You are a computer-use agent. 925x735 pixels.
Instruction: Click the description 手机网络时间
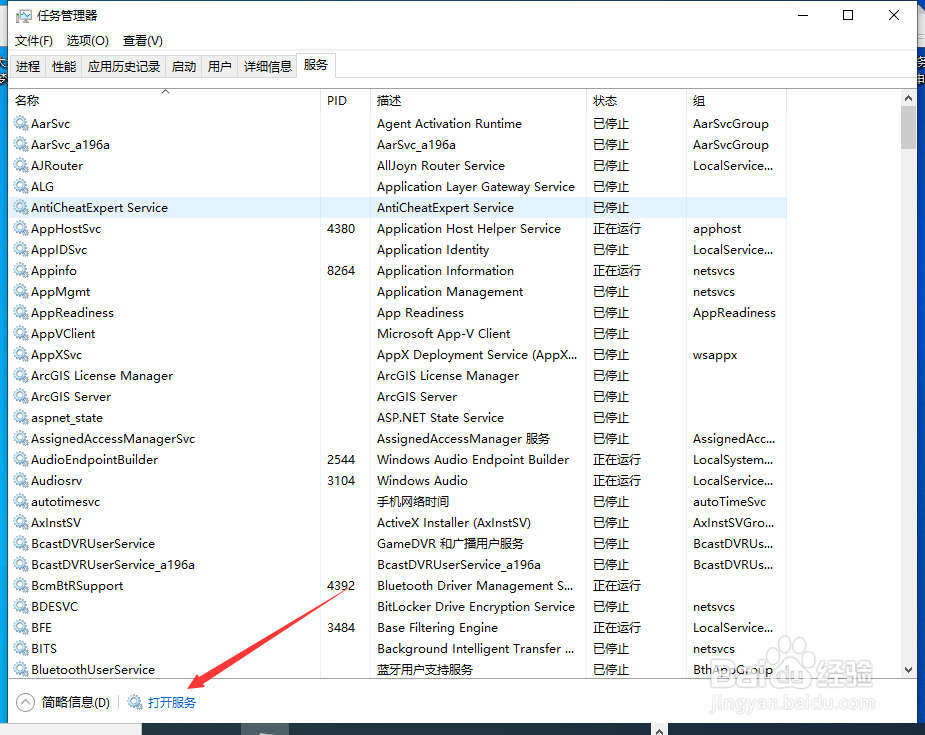tap(413, 501)
